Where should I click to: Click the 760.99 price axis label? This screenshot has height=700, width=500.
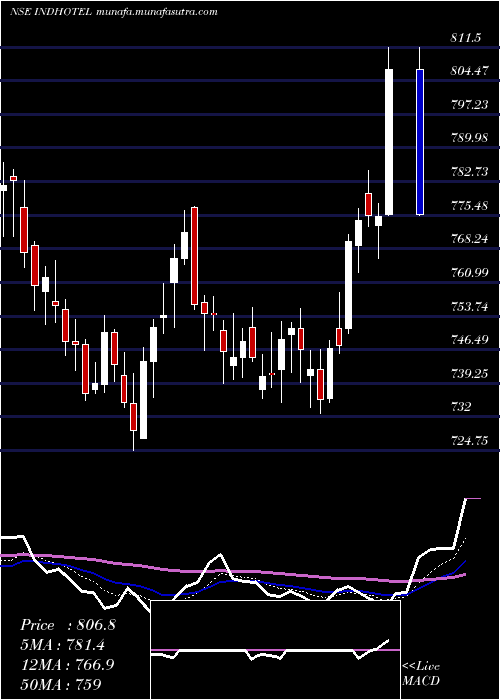coord(469,272)
